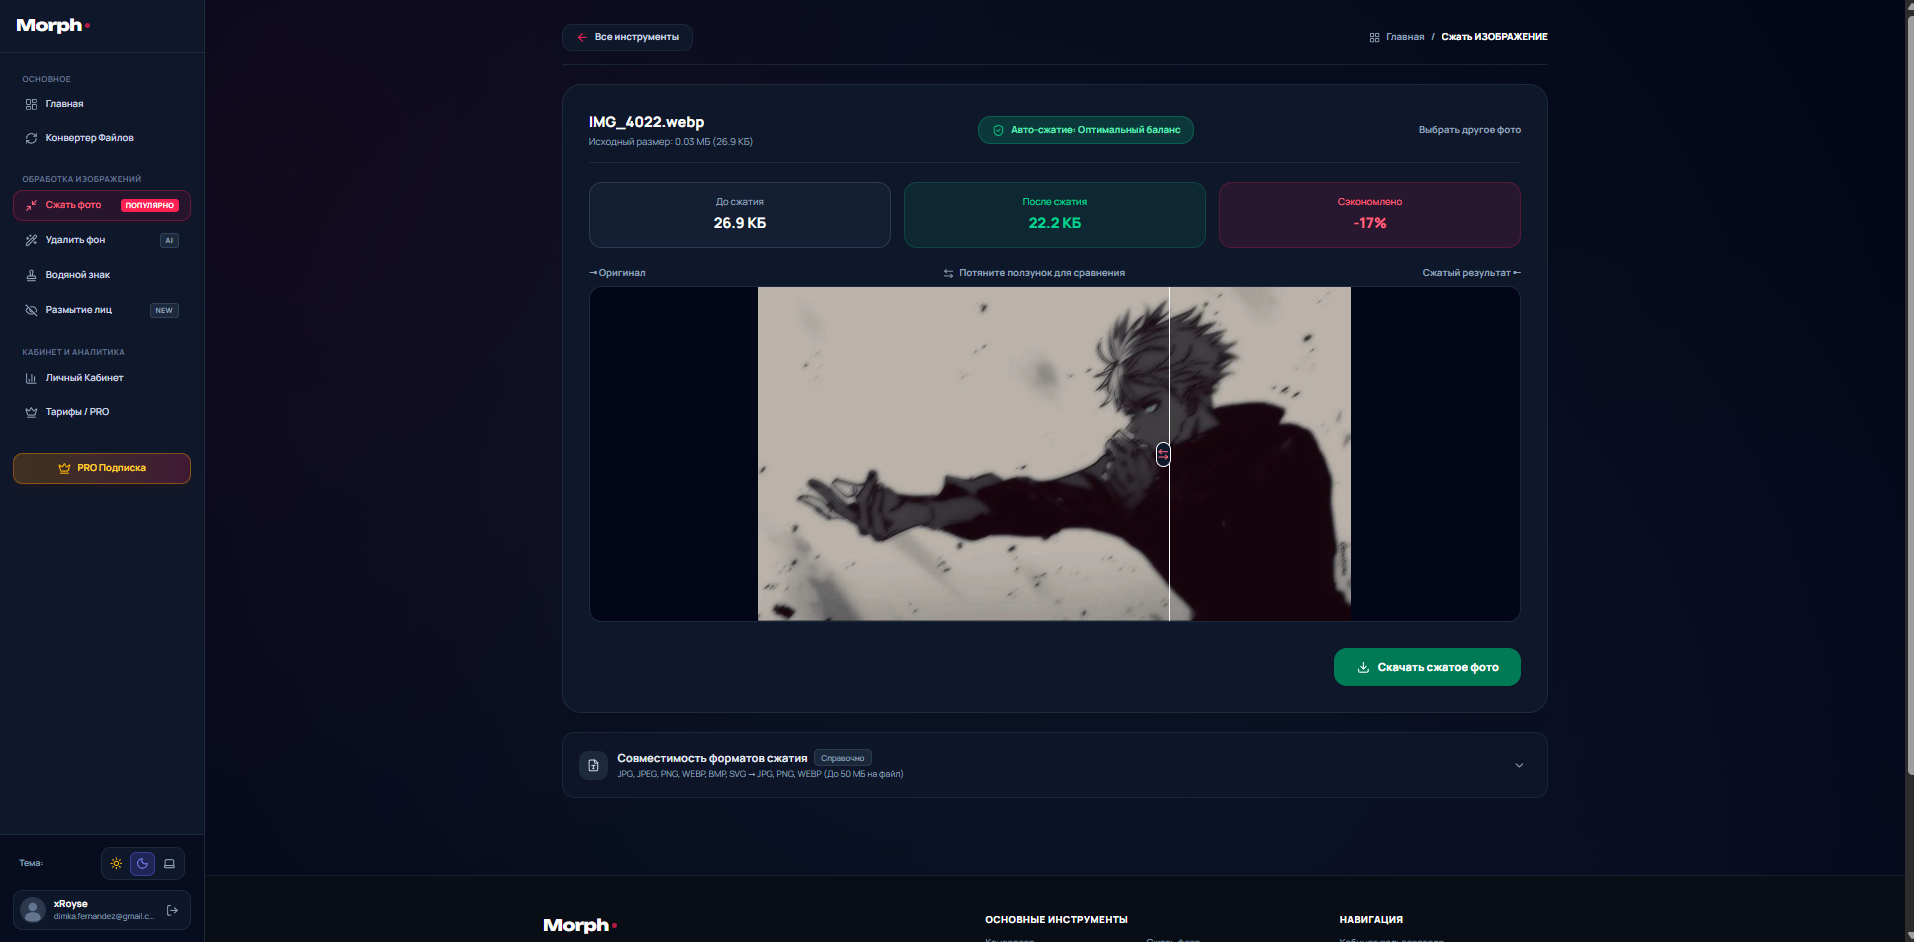Click the ОБРАБОТКА ИЗОБРАЖЕНИЙ sidebar section heading
Image resolution: width=1914 pixels, height=942 pixels.
tap(82, 179)
